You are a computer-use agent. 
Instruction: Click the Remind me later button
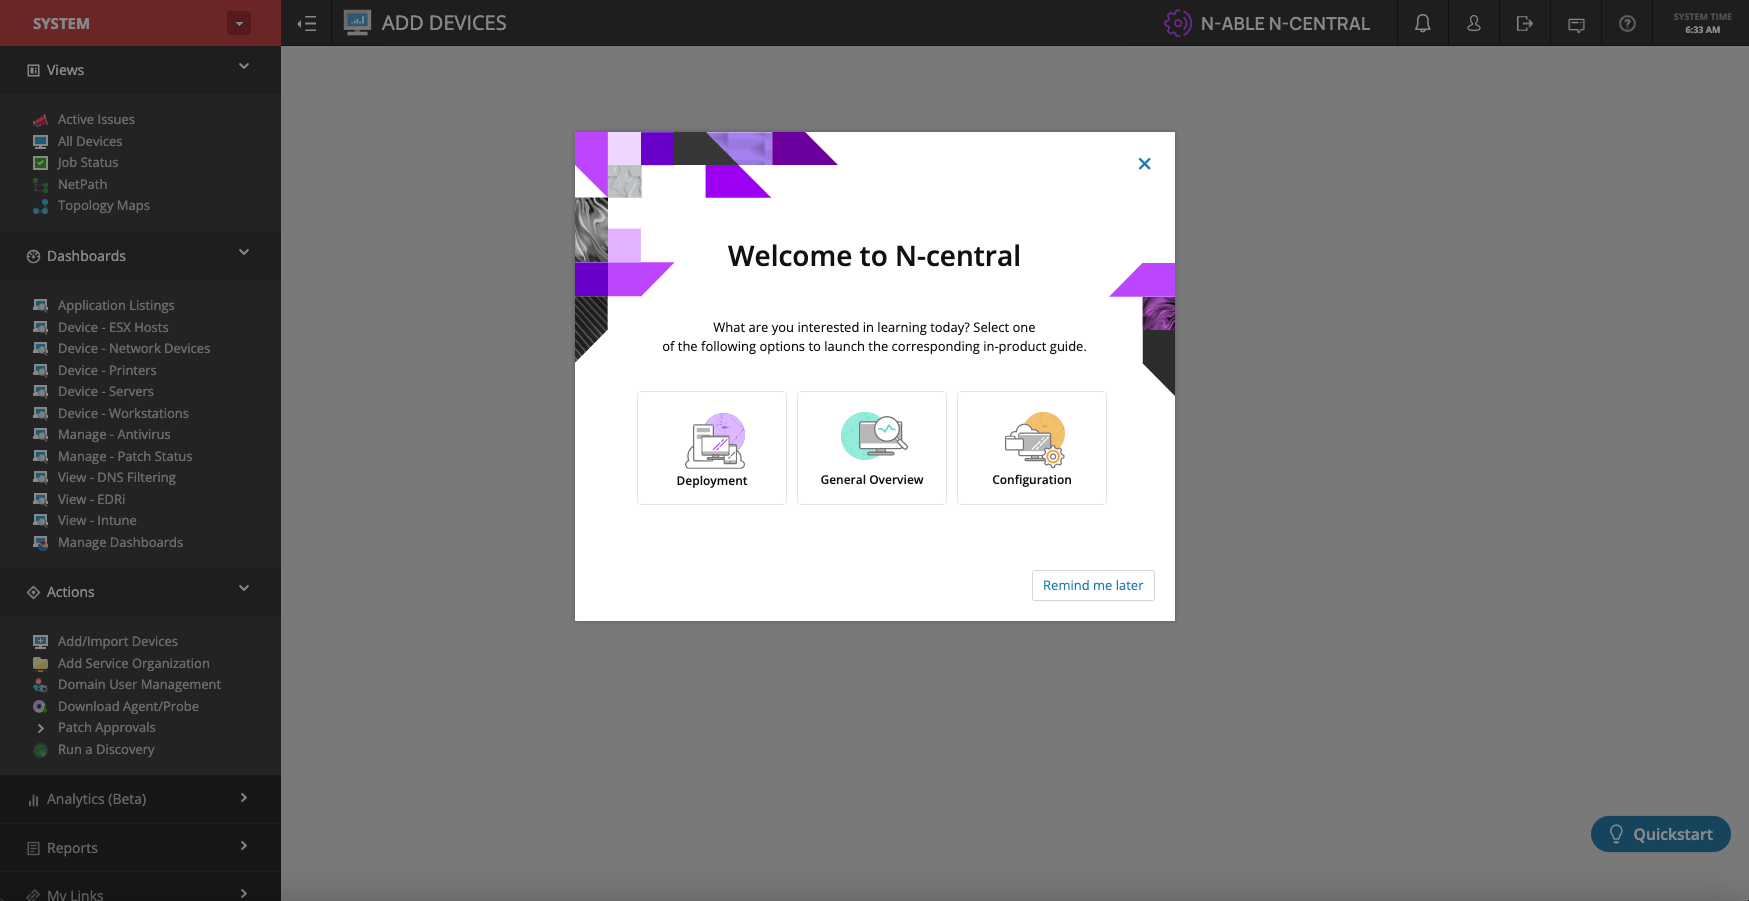1093,585
